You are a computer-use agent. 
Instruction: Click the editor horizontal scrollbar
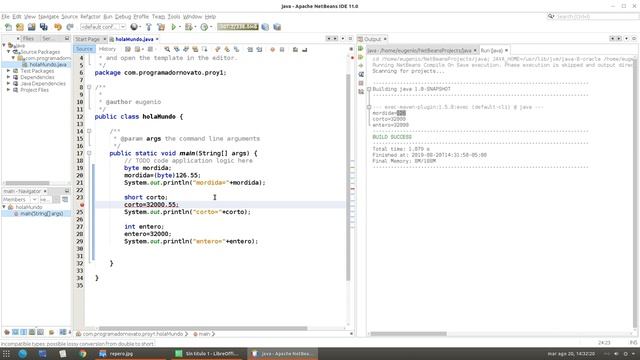(x=203, y=328)
